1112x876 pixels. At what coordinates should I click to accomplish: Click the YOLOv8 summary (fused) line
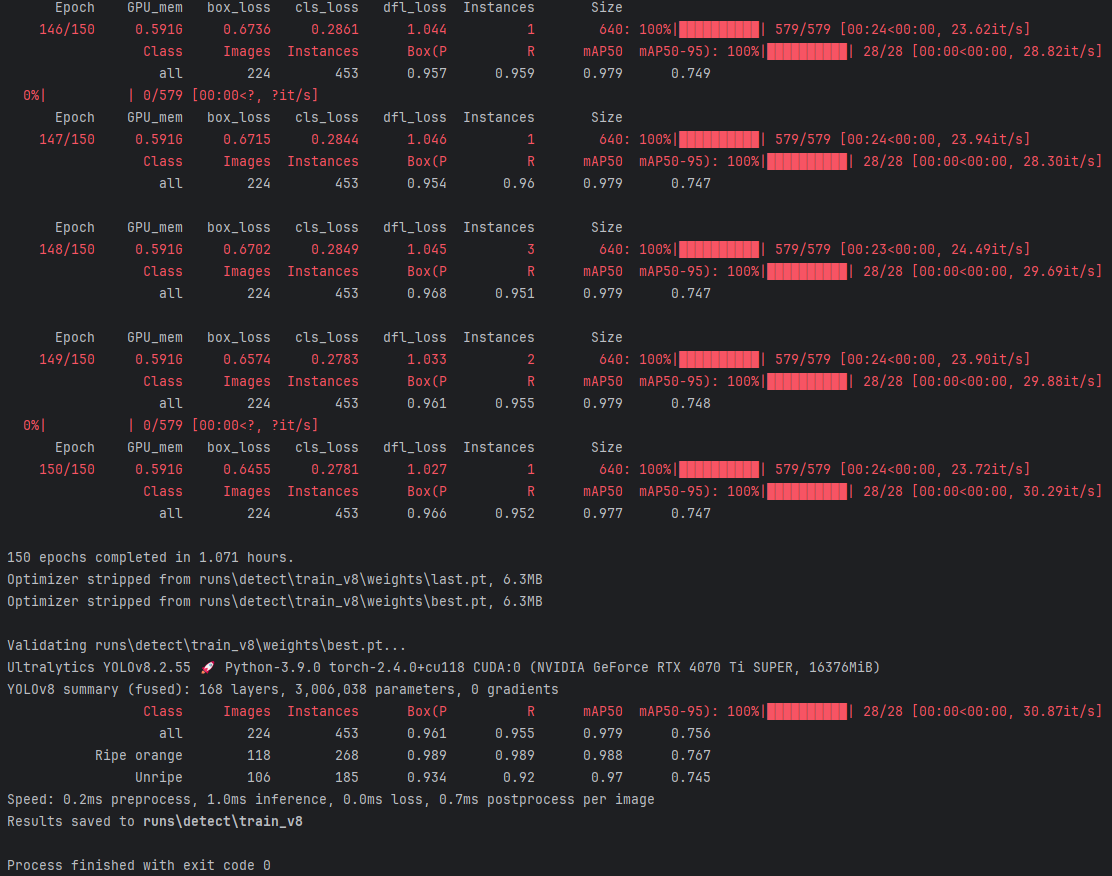(283, 689)
